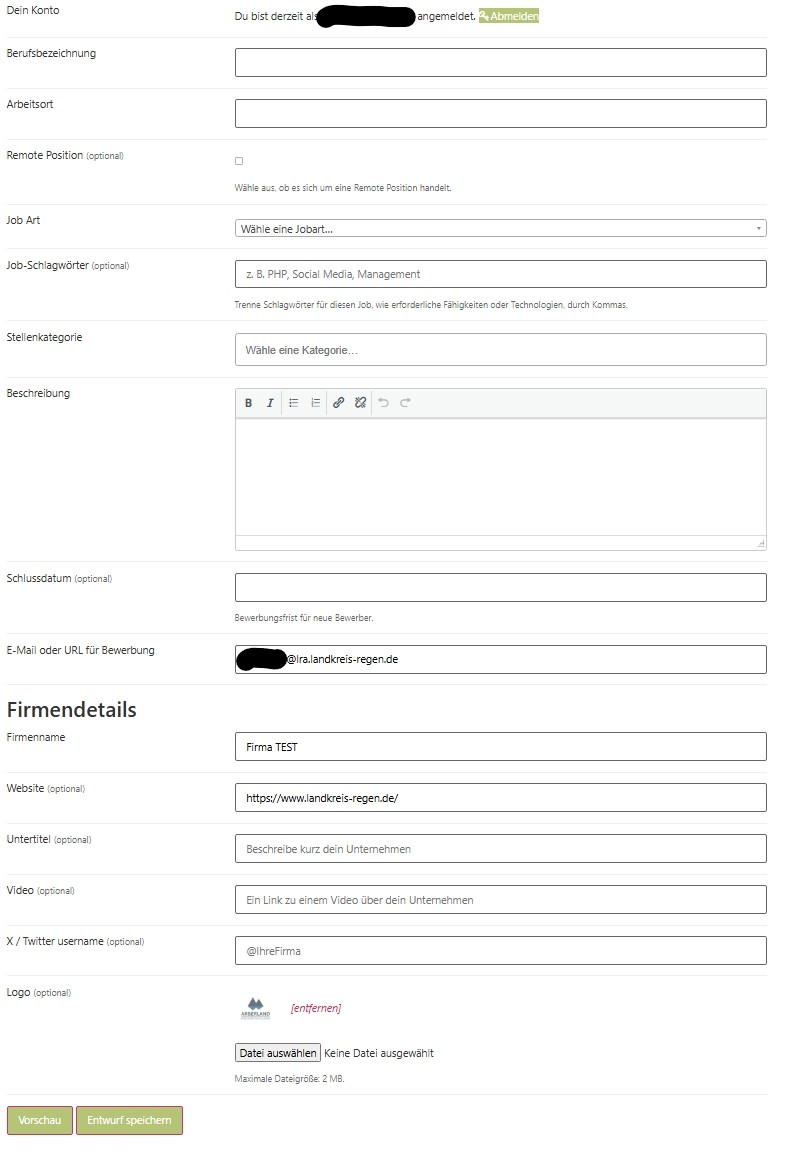Focus the Berufsbezeichnung input field
This screenshot has height=1157, width=807.
pos(500,63)
